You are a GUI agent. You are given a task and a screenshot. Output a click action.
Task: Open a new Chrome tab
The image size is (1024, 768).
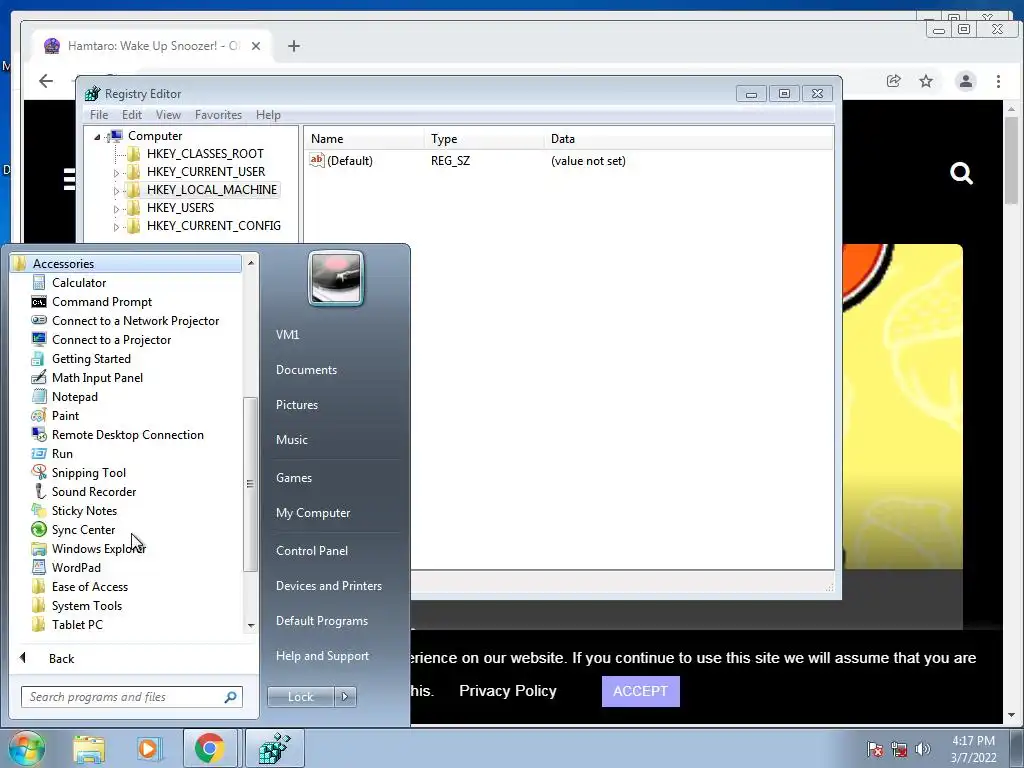[x=294, y=46]
